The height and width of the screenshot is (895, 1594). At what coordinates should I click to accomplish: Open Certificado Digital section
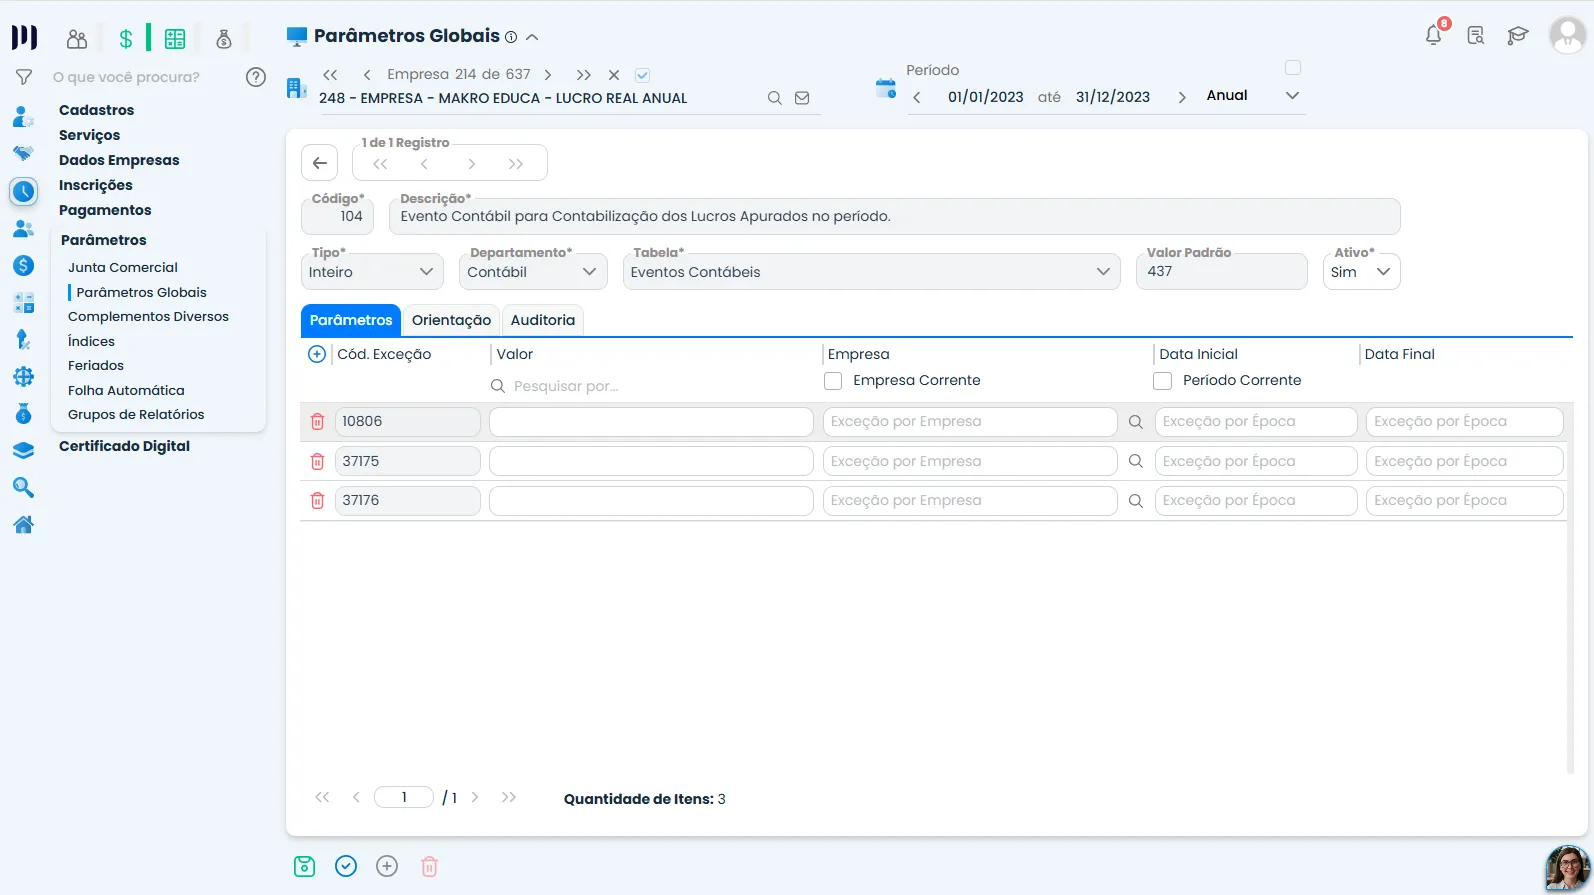tap(124, 446)
